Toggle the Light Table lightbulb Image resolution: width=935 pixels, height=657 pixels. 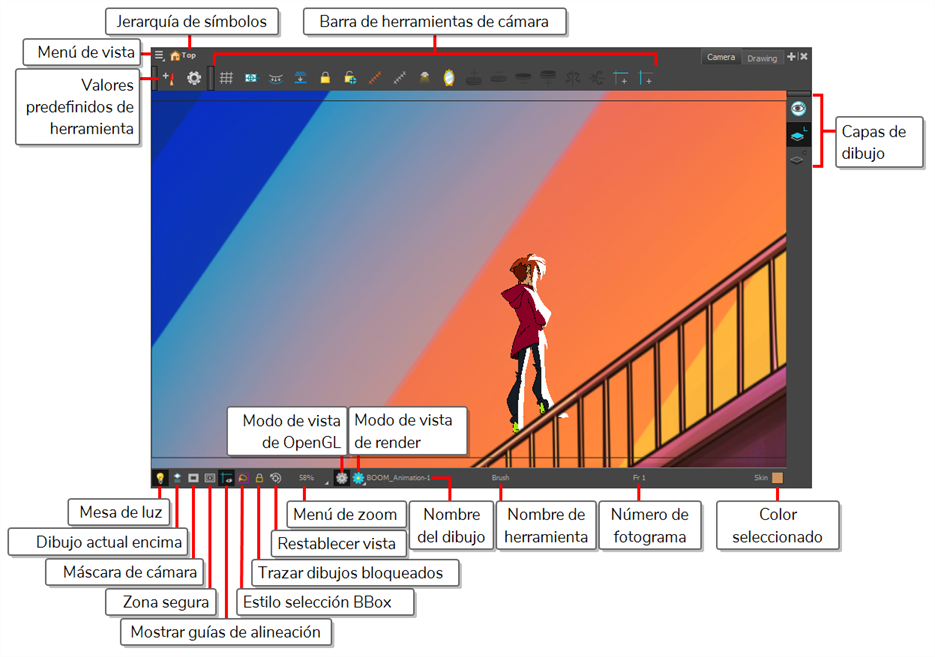[160, 478]
